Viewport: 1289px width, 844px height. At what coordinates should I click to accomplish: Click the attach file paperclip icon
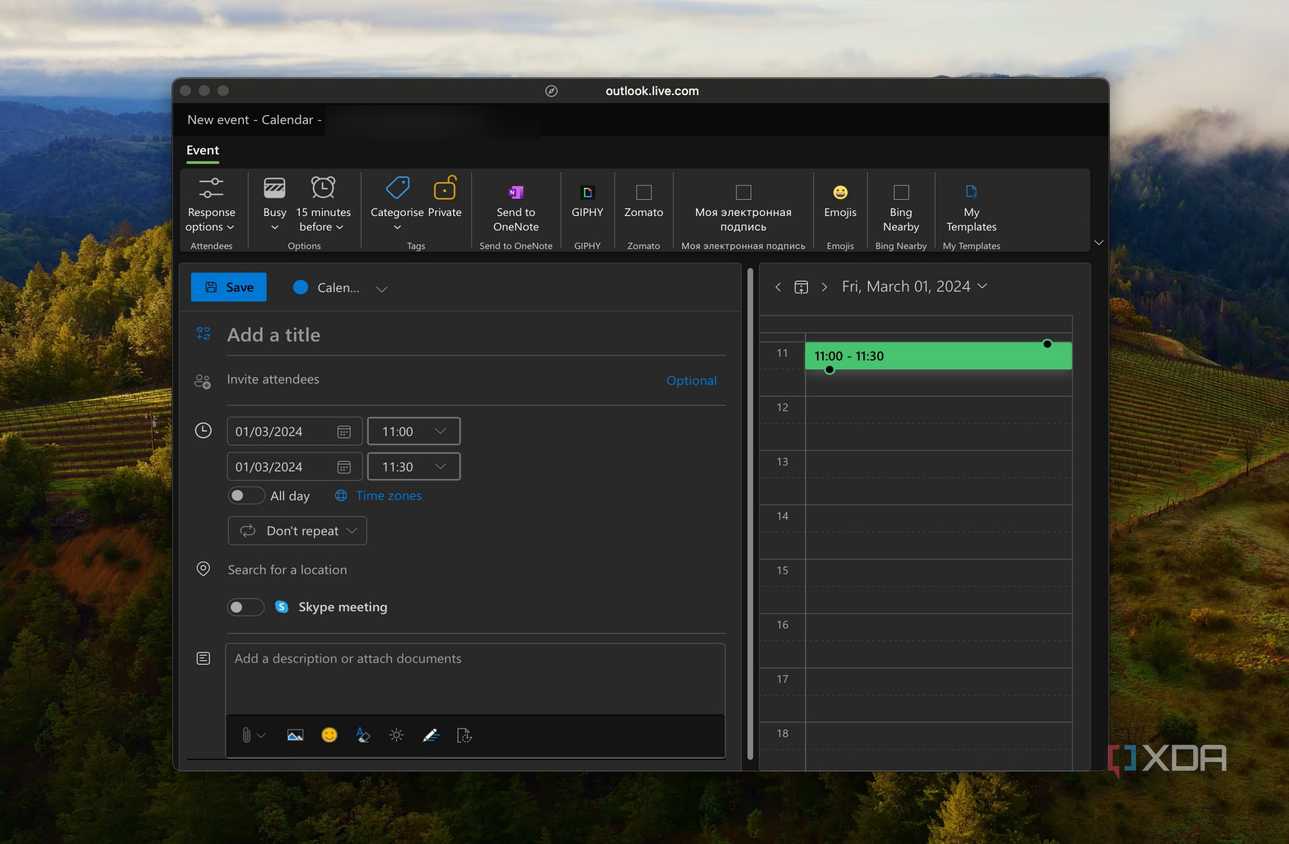tap(246, 735)
